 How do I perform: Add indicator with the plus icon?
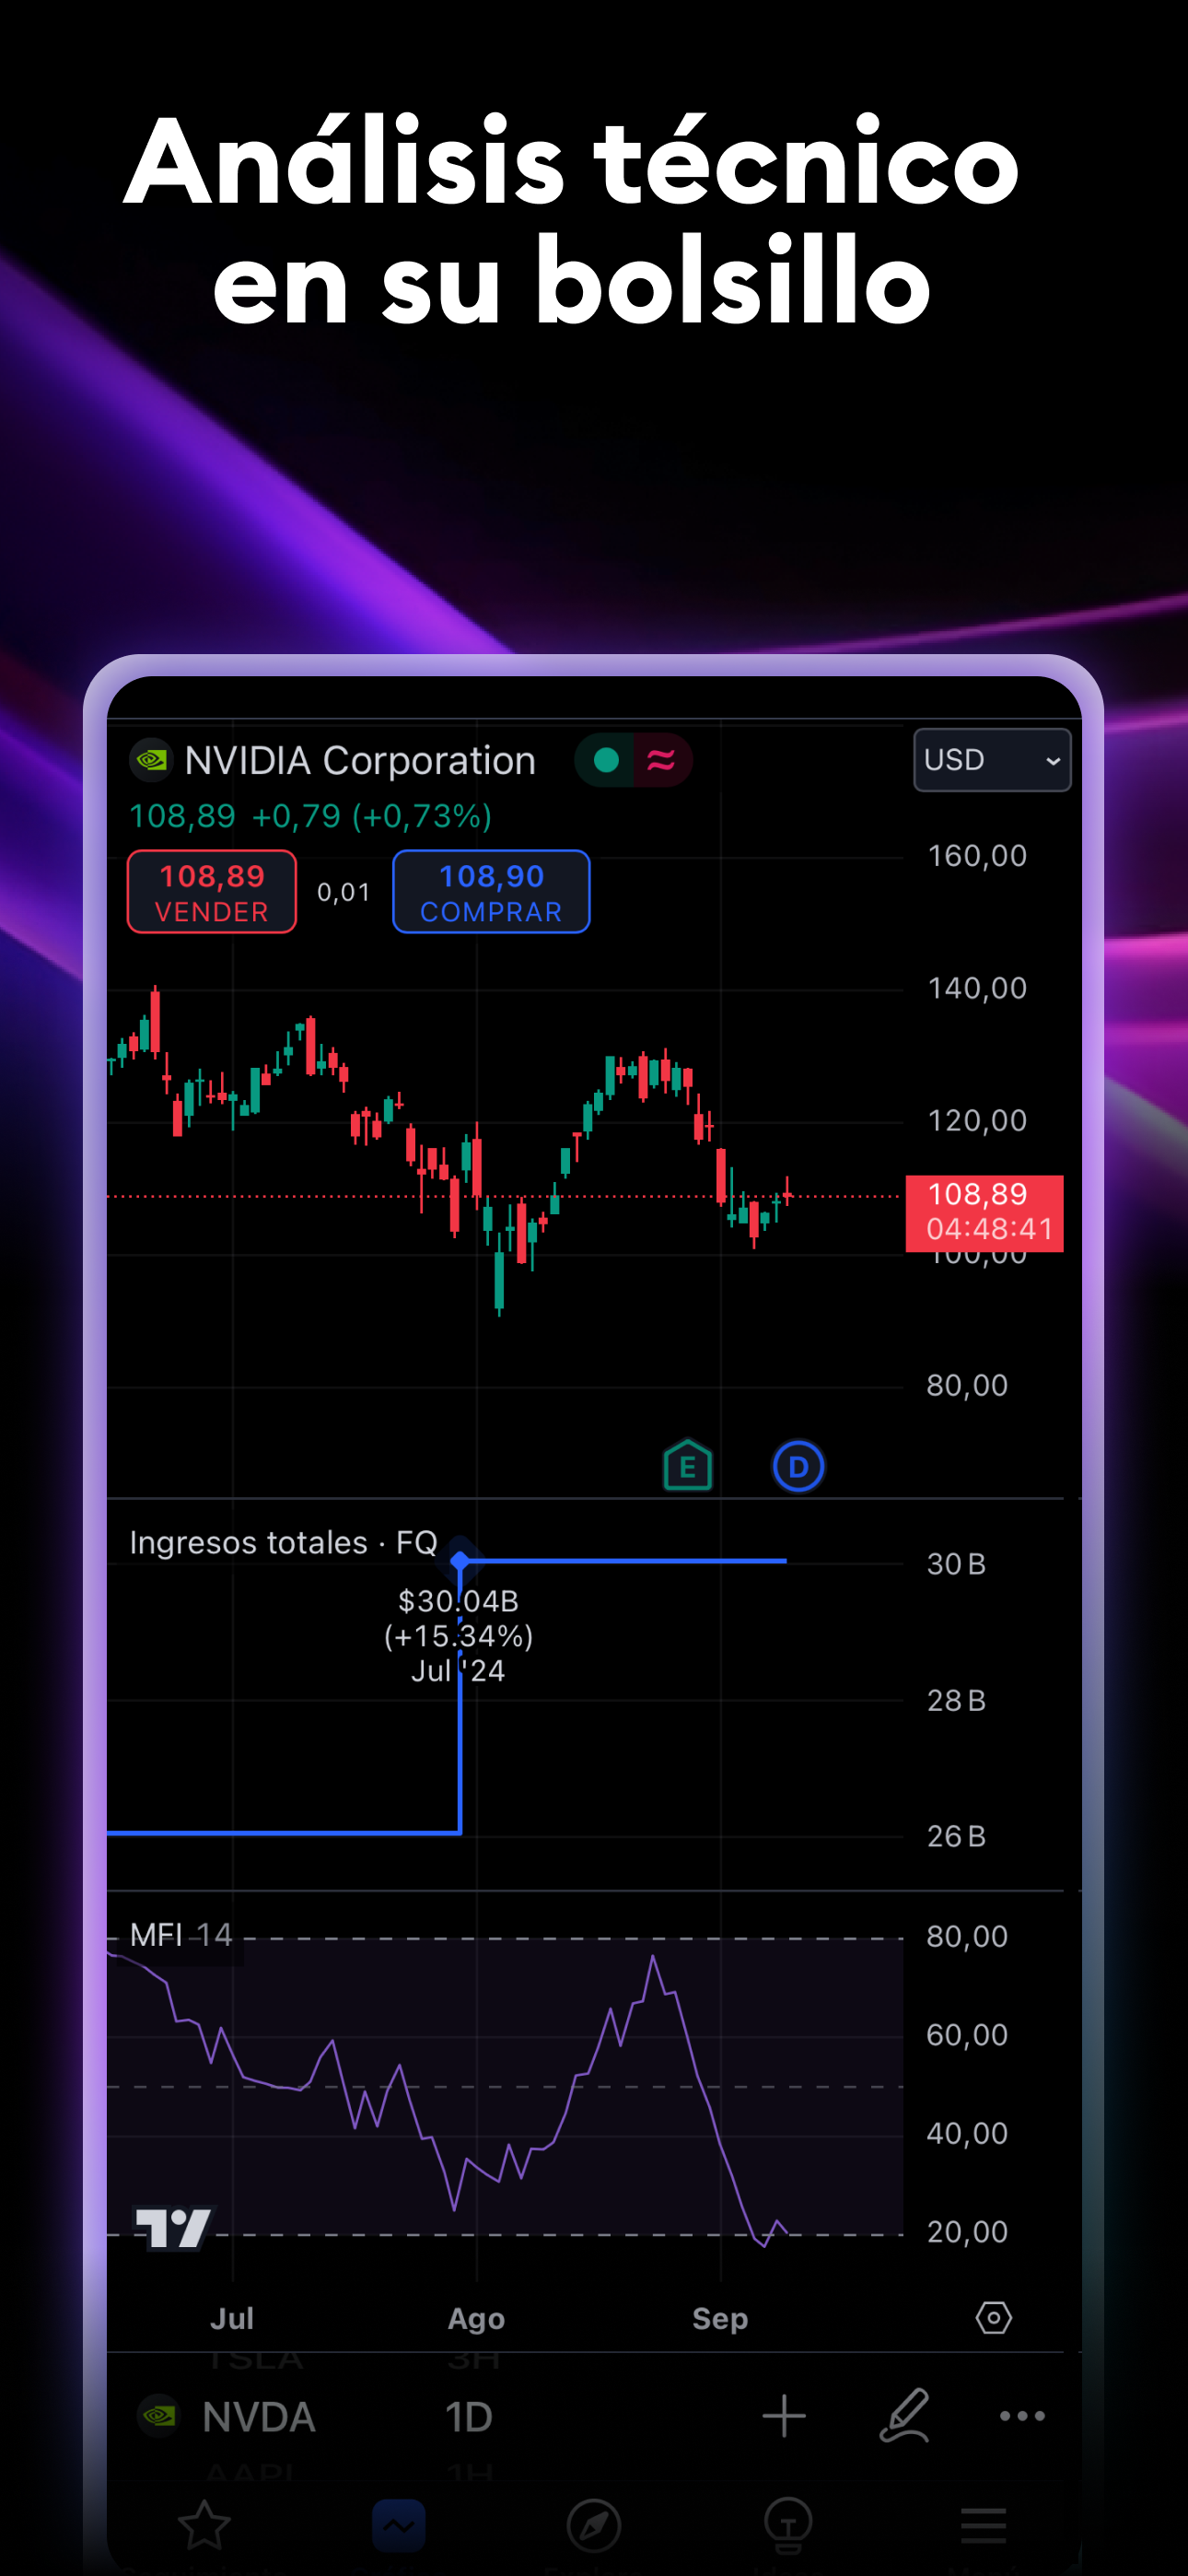pyautogui.click(x=784, y=2416)
